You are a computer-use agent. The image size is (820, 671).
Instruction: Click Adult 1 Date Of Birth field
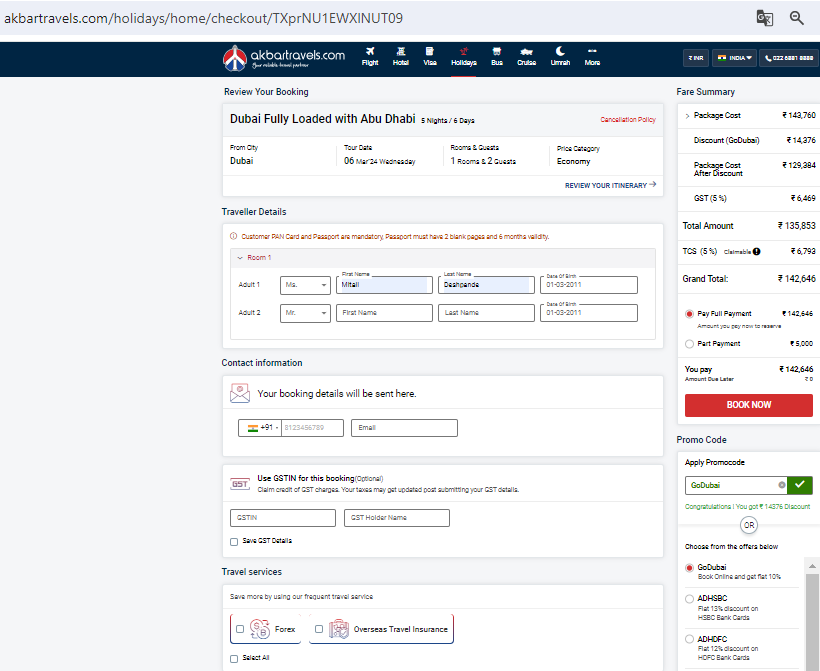click(x=588, y=285)
